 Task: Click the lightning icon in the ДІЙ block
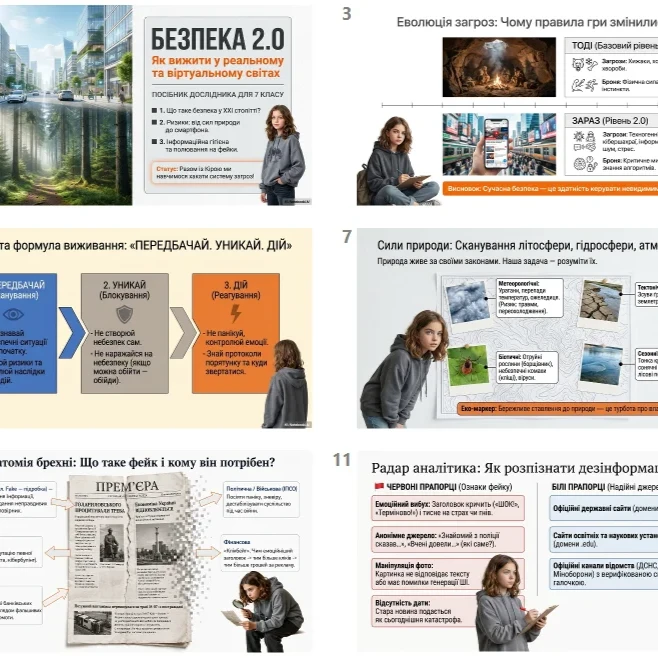click(x=236, y=313)
